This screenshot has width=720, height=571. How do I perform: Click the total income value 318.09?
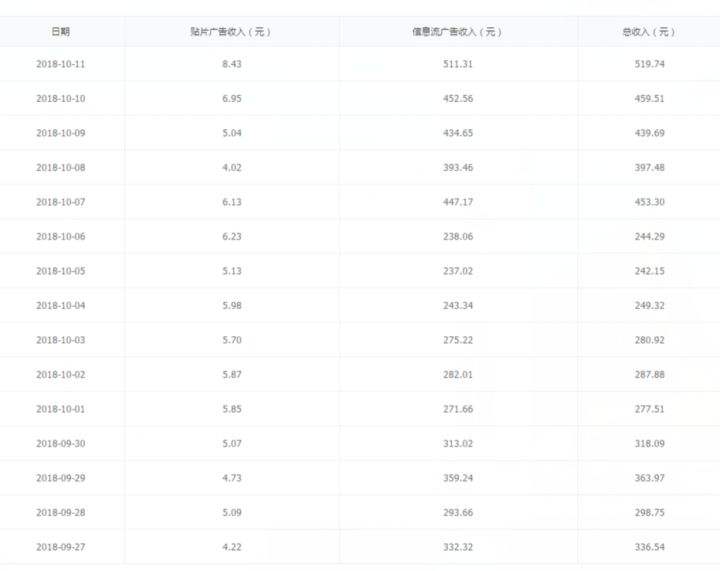pyautogui.click(x=649, y=443)
